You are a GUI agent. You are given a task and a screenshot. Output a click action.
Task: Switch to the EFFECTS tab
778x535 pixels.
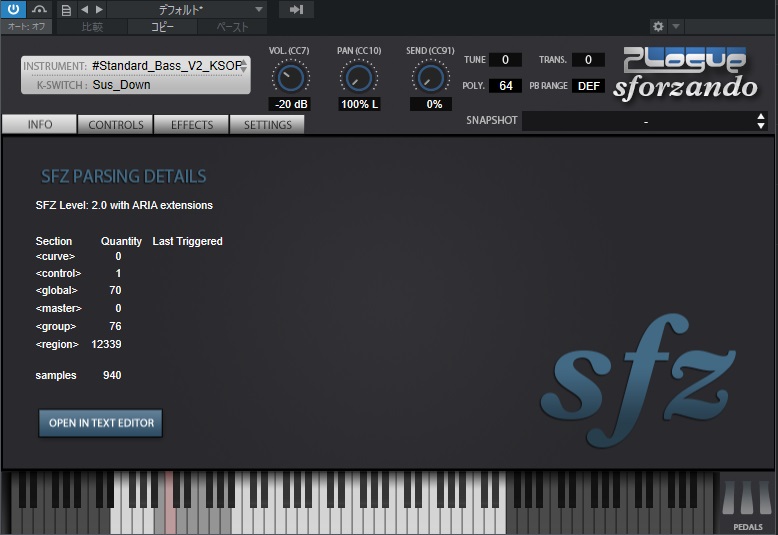192,125
